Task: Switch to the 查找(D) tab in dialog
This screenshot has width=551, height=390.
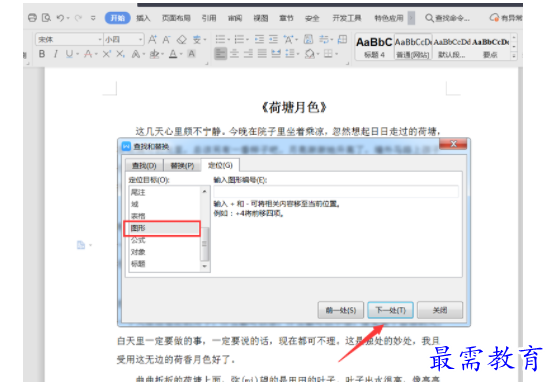Action: [x=144, y=165]
